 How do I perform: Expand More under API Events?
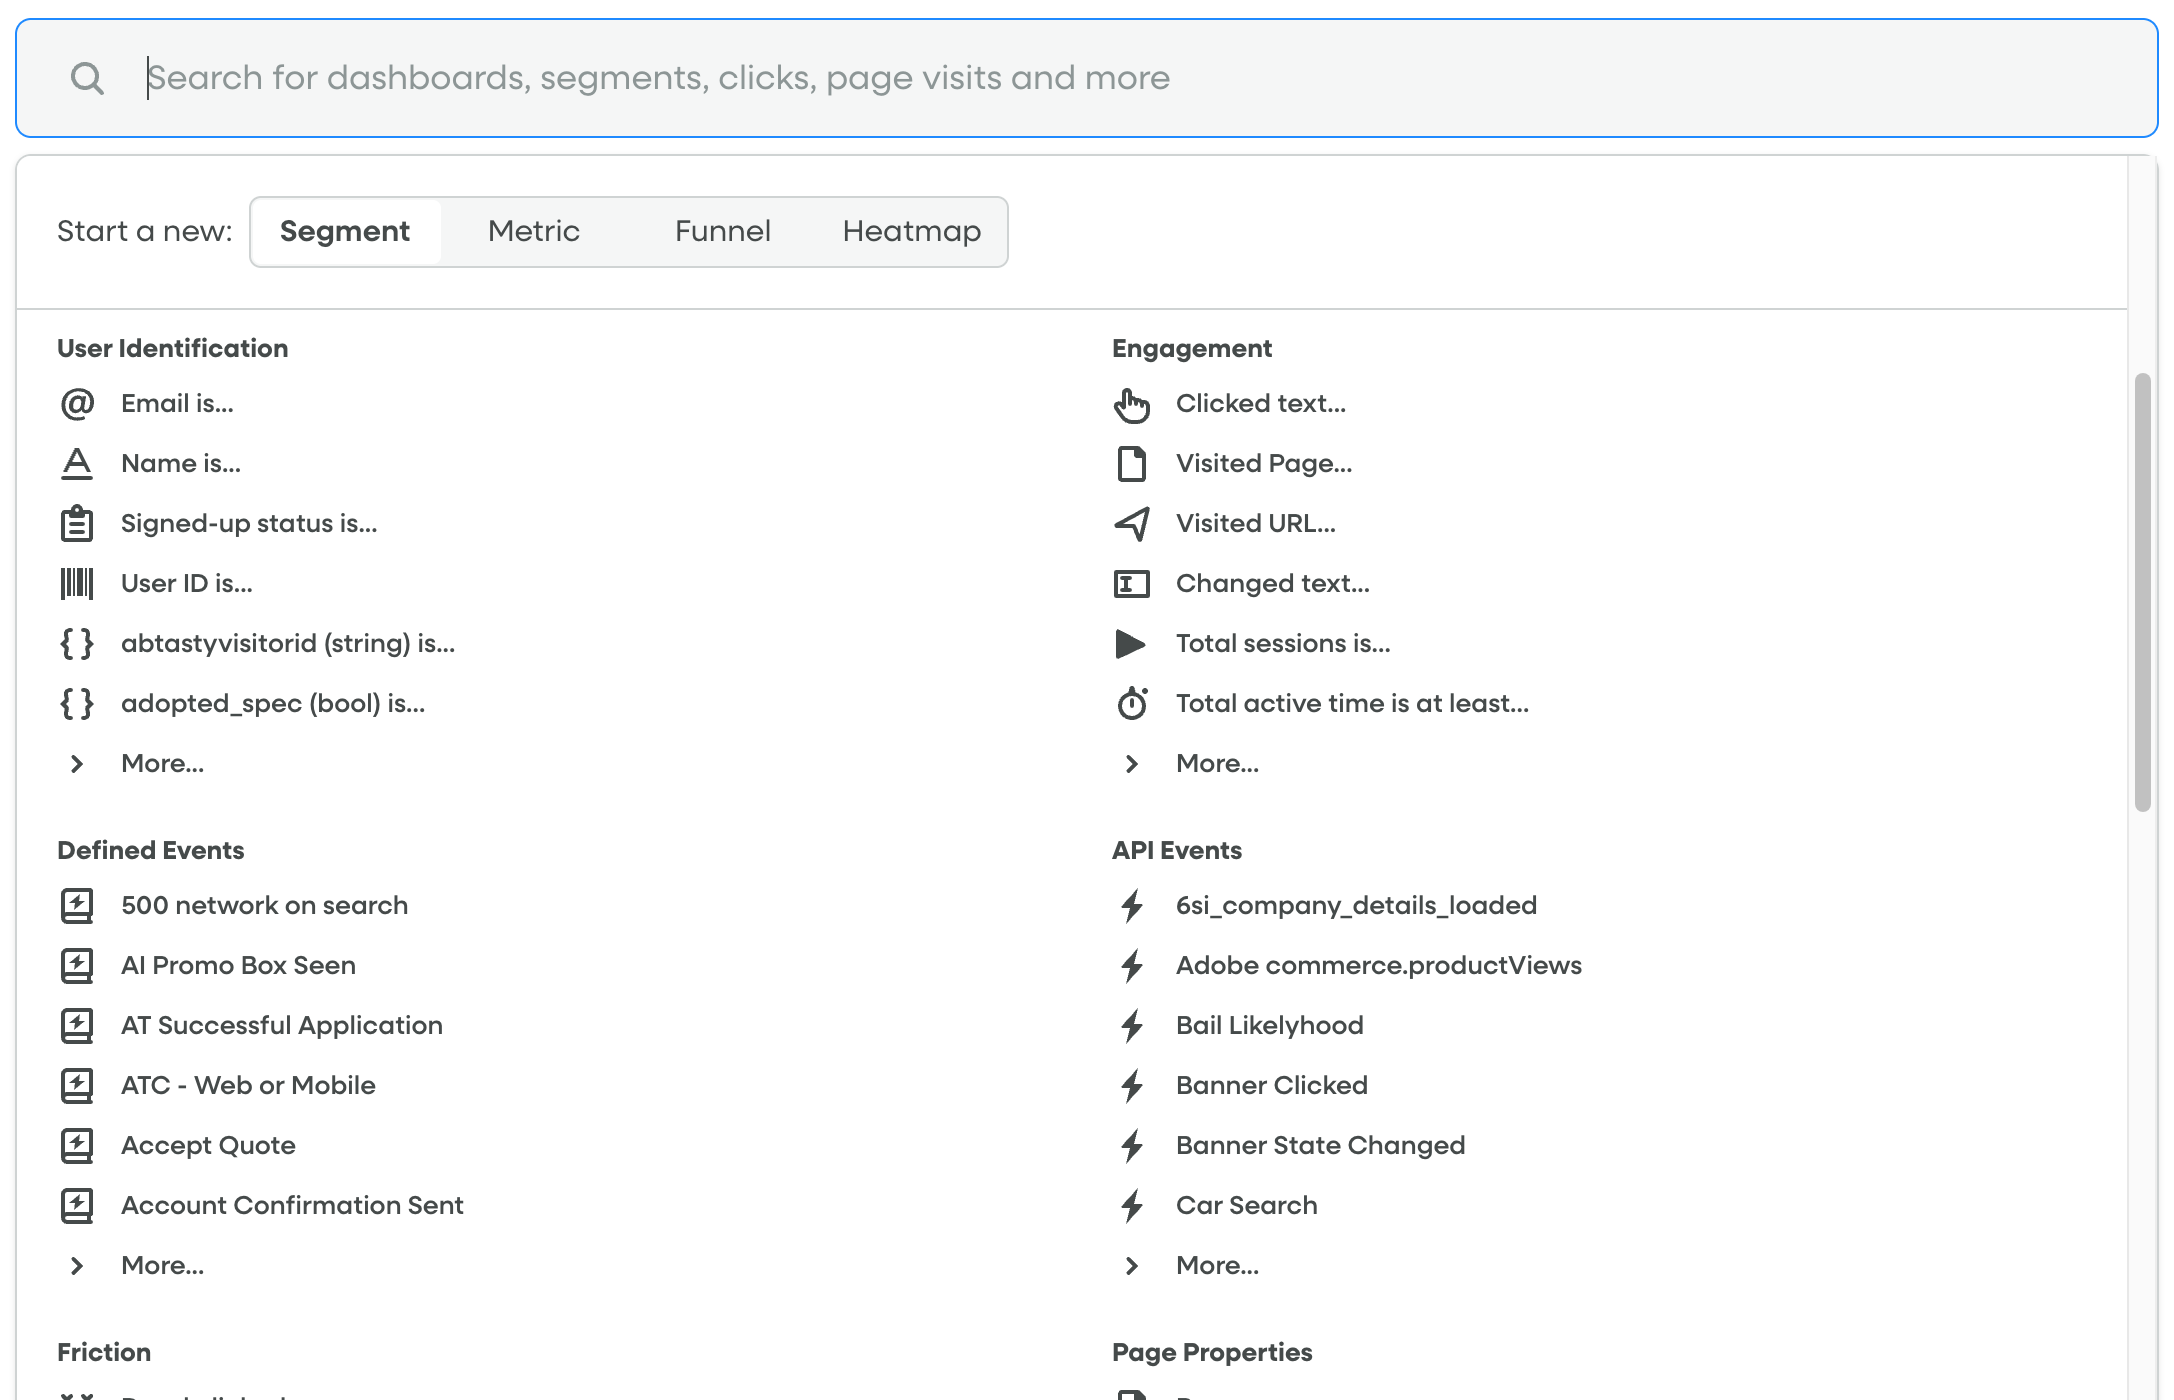point(1217,1266)
